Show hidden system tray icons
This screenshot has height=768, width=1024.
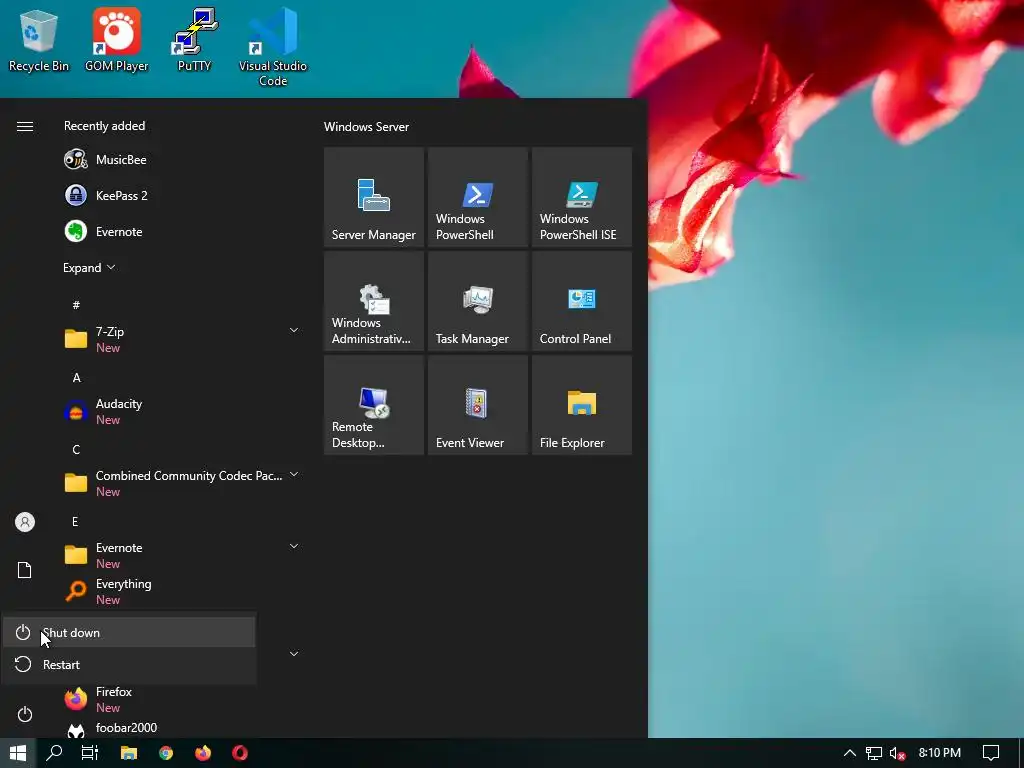pyautogui.click(x=850, y=753)
